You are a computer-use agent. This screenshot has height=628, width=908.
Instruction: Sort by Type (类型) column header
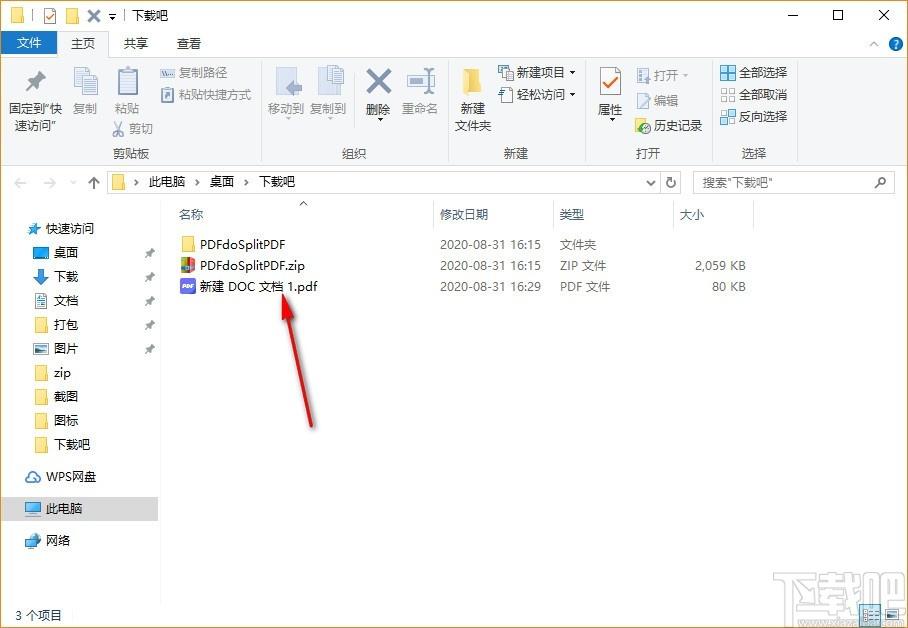tap(572, 215)
